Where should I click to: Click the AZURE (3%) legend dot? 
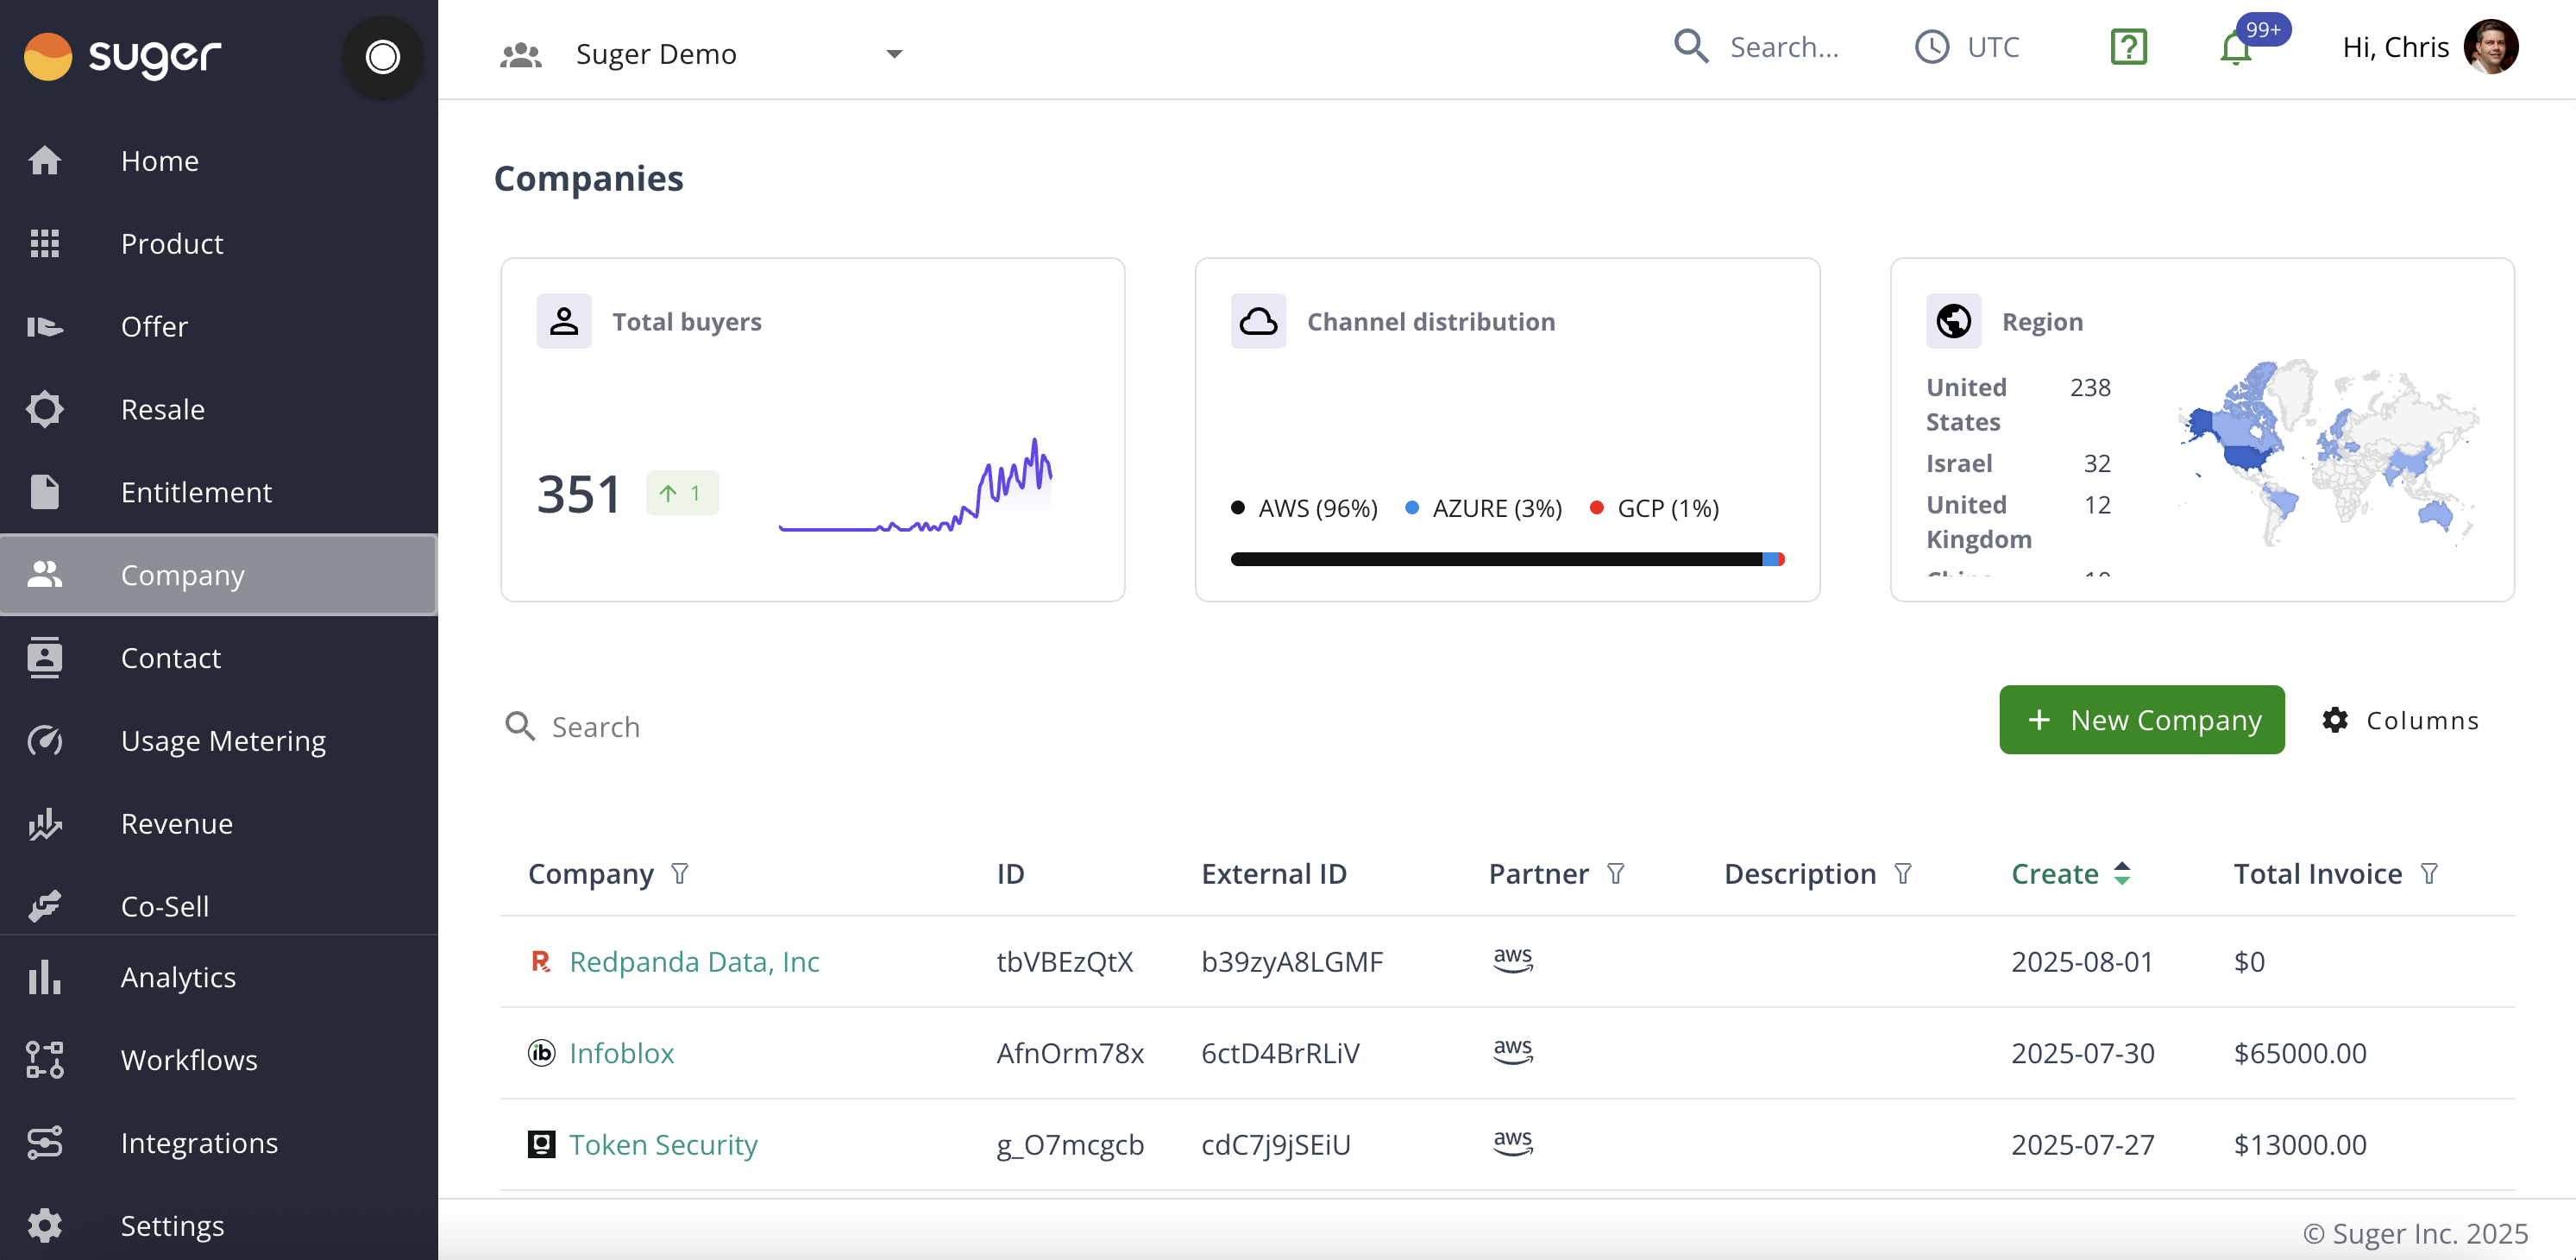1412,507
